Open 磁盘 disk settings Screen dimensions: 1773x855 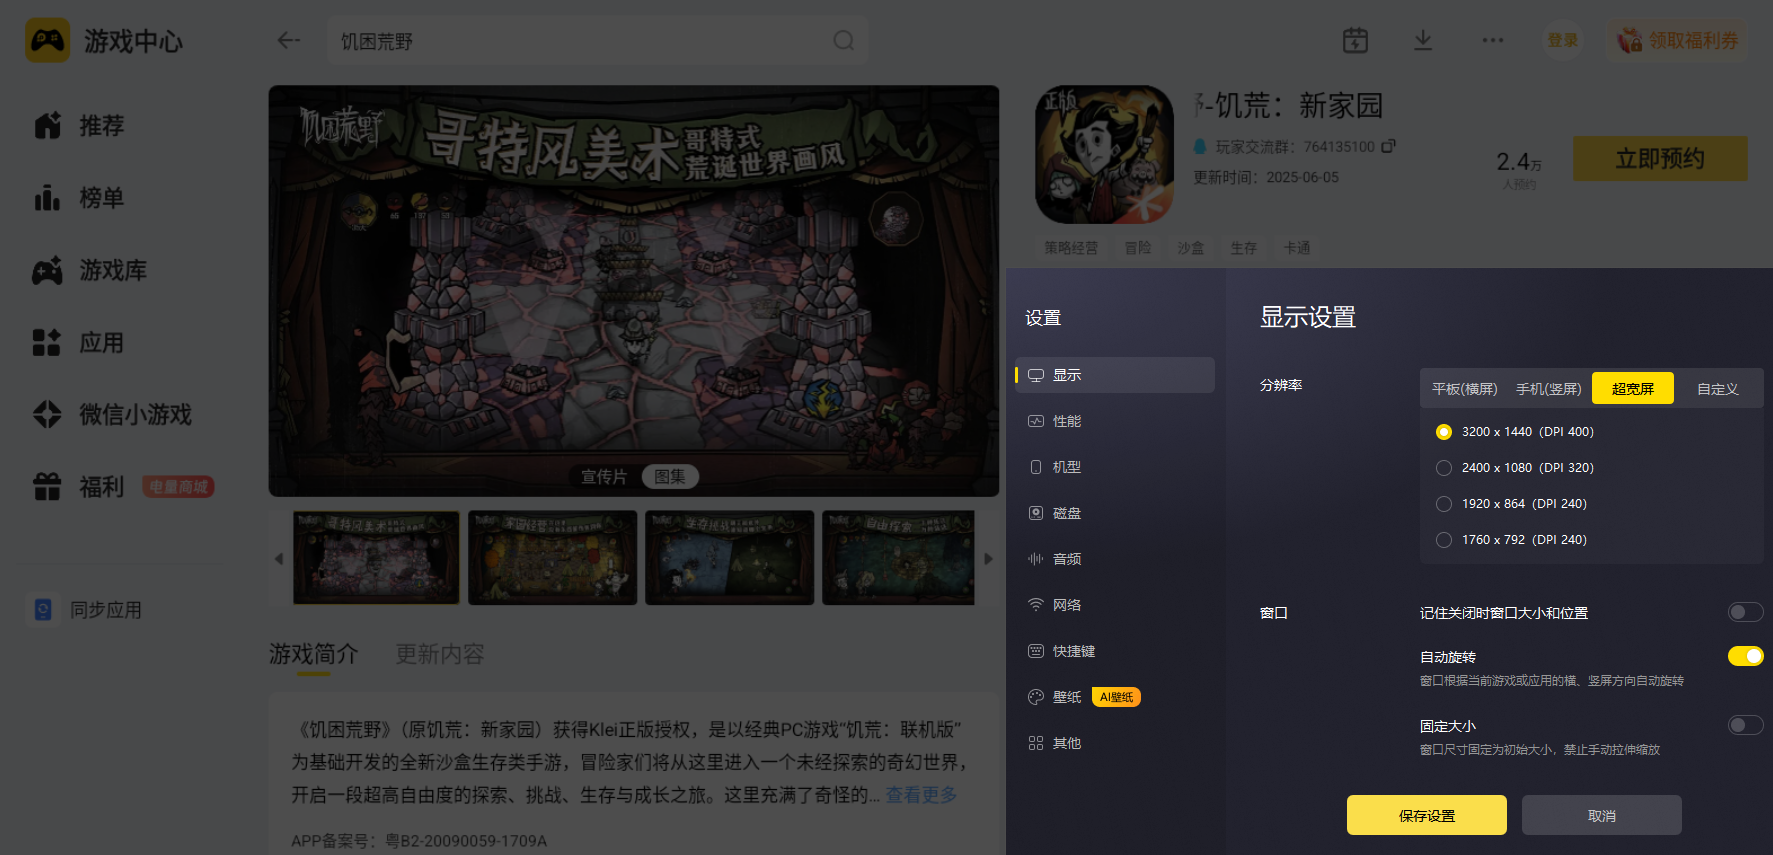(x=1115, y=513)
